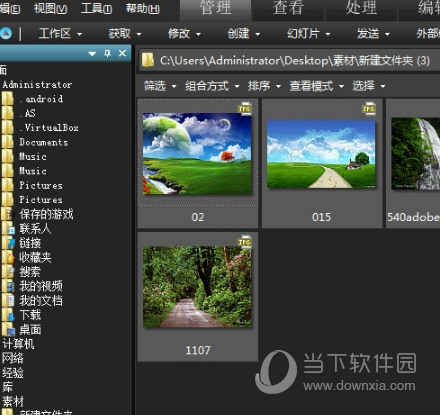Click the file name label 02
The height and width of the screenshot is (415, 440).
(x=198, y=217)
